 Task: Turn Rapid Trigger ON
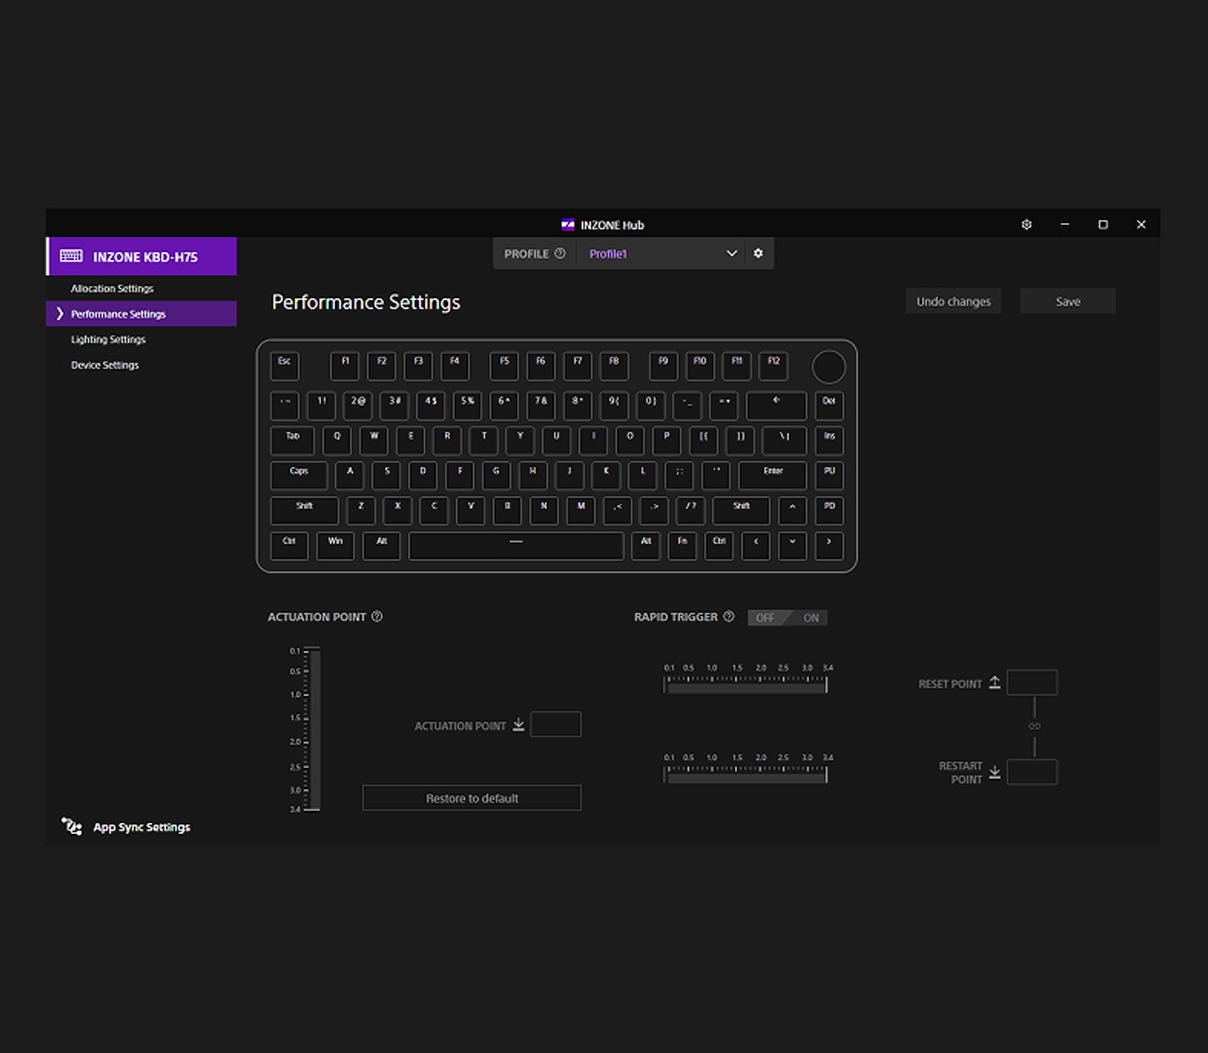click(809, 618)
